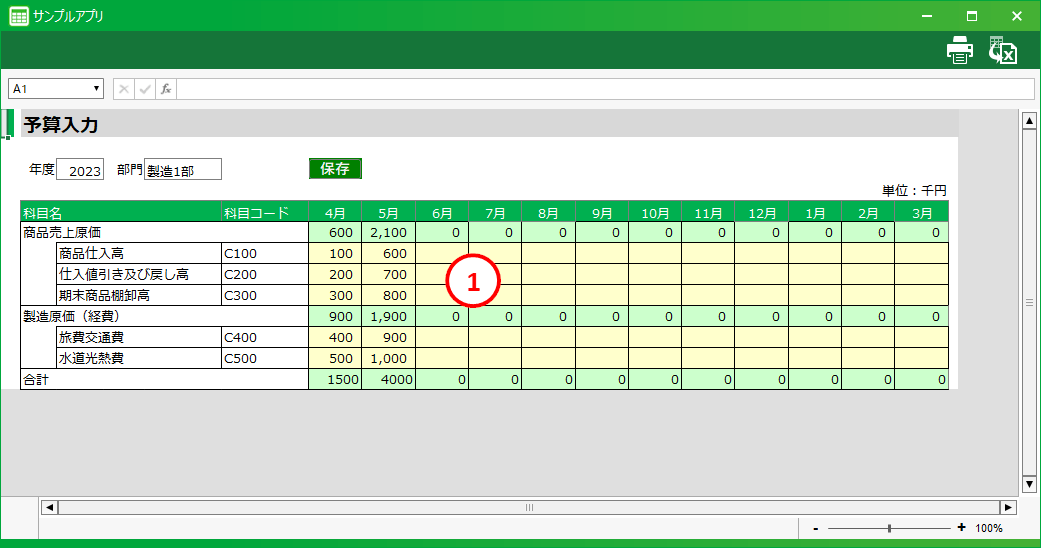Click the vertical scrollbar up arrow
1041x548 pixels.
(x=1029, y=121)
